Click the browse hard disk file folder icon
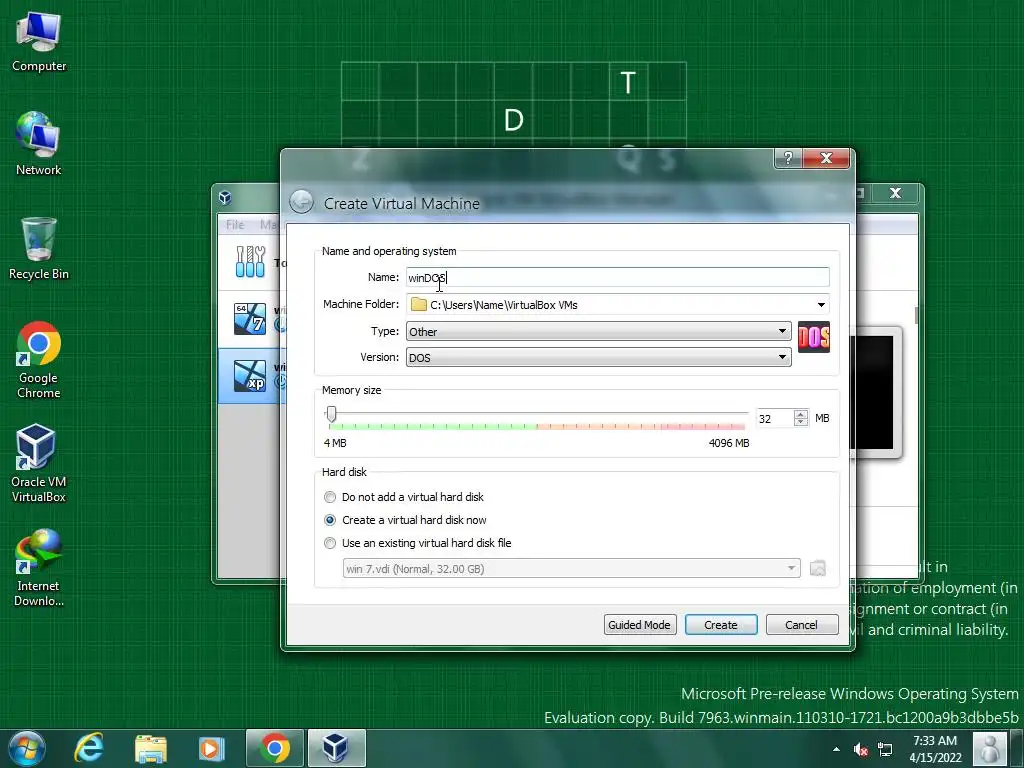This screenshot has width=1024, height=768. click(x=818, y=568)
